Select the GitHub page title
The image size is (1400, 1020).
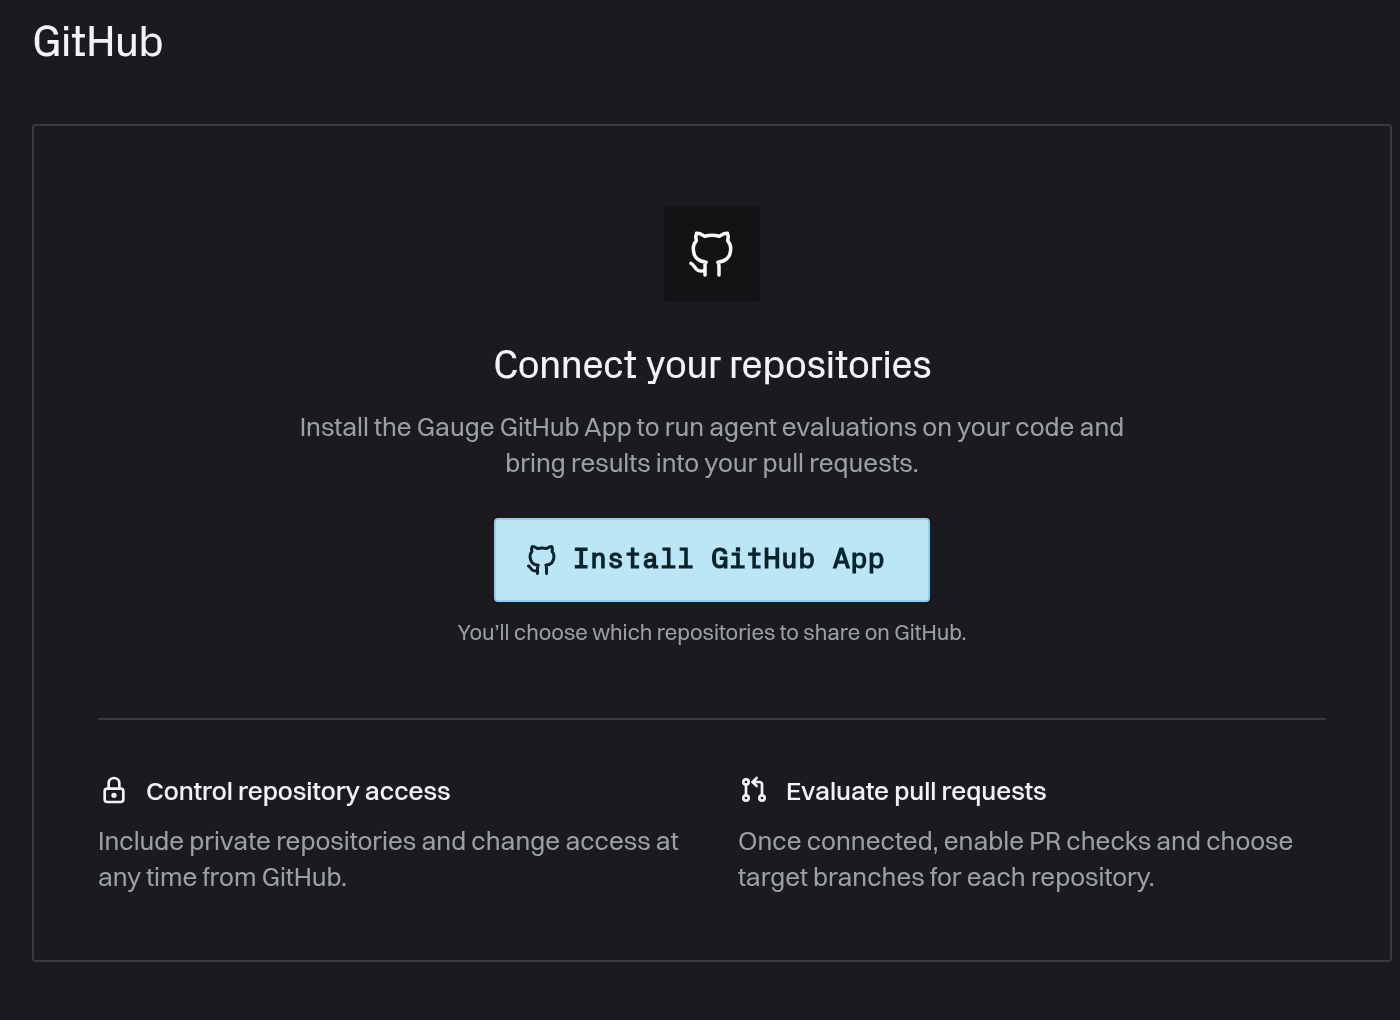click(98, 42)
